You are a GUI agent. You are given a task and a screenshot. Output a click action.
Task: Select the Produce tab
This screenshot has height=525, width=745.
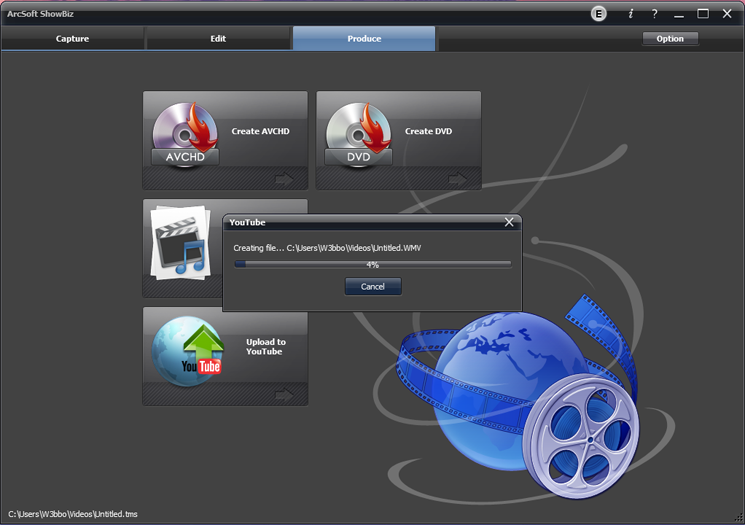point(364,38)
